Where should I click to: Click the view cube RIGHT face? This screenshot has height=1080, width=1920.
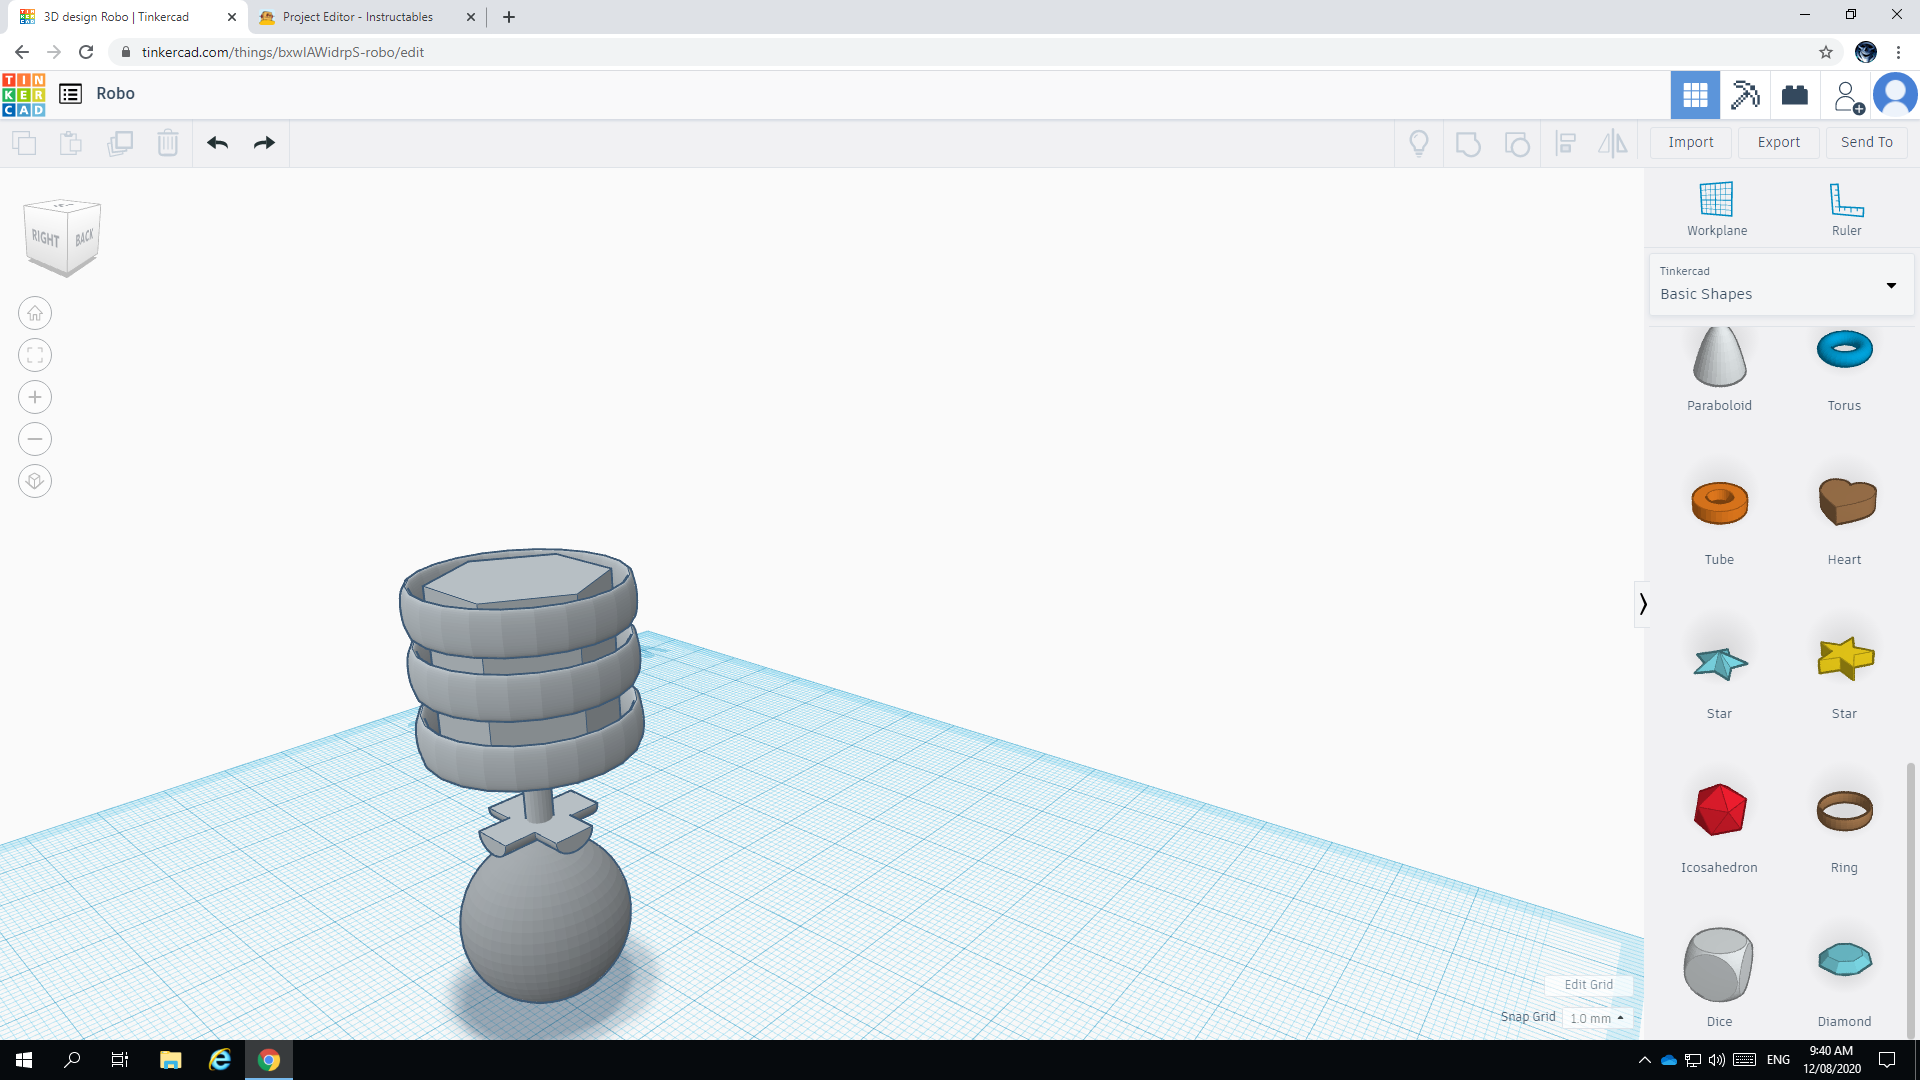45,238
